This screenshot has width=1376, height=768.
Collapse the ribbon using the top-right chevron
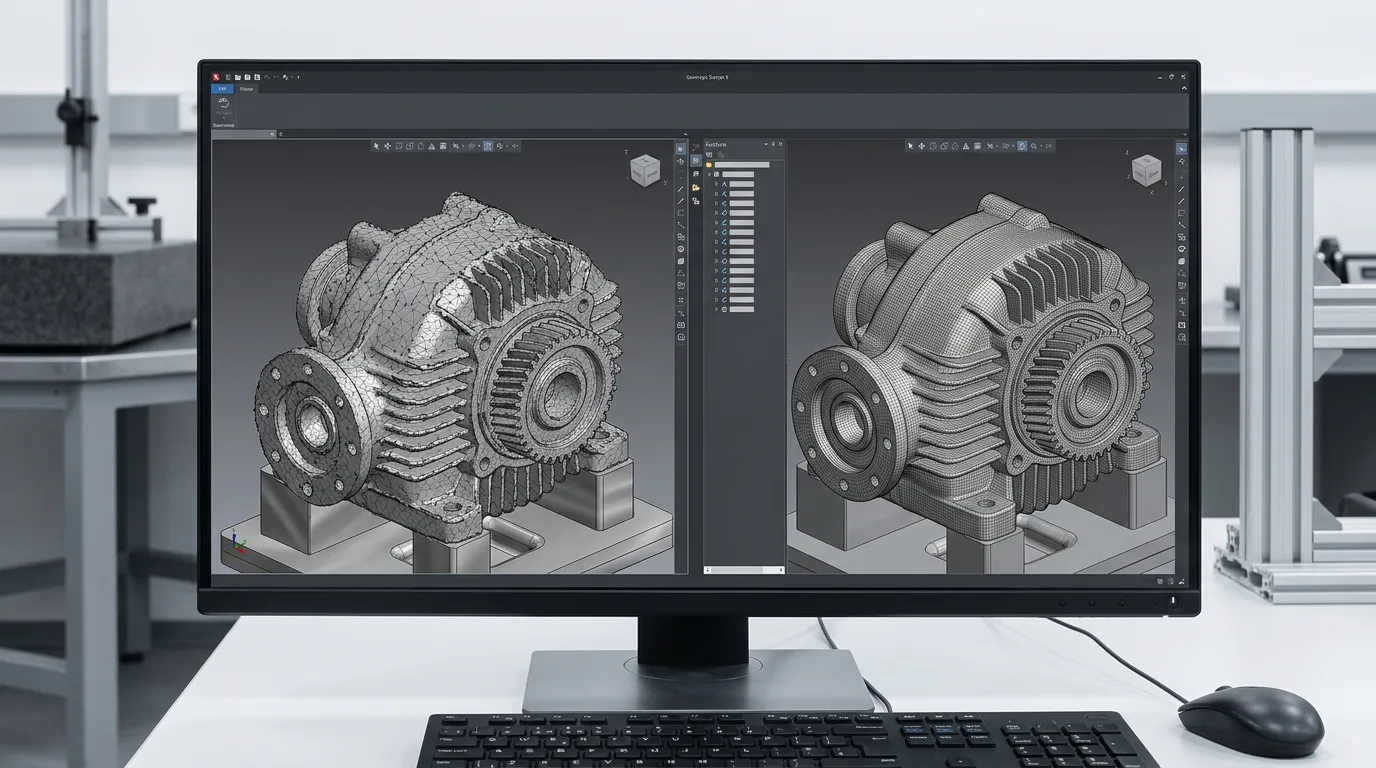(x=1184, y=88)
